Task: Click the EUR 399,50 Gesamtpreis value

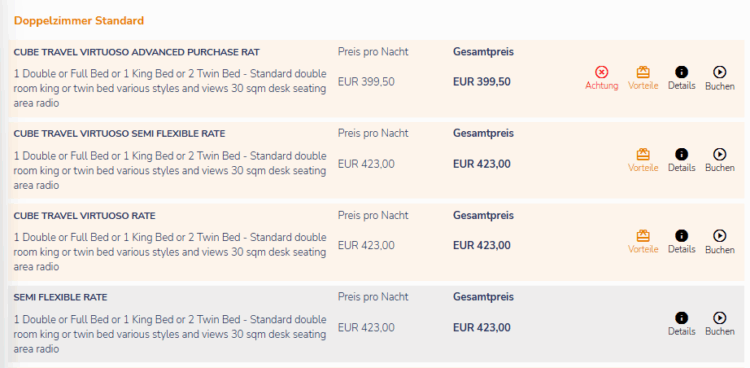Action: click(x=482, y=82)
